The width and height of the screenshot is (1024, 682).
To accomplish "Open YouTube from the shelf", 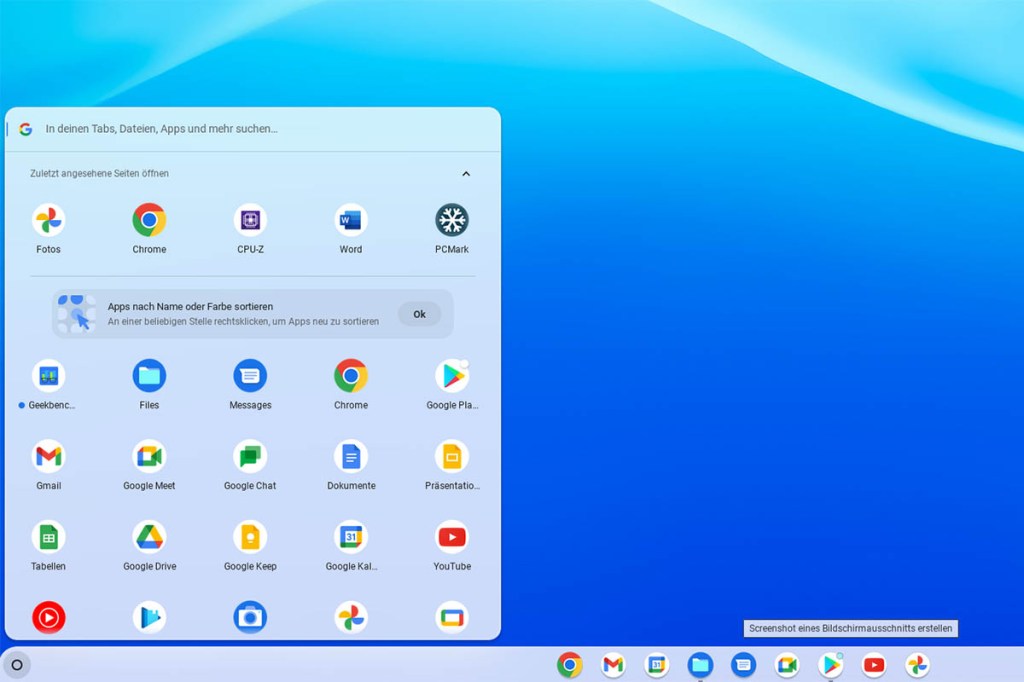I will 874,665.
